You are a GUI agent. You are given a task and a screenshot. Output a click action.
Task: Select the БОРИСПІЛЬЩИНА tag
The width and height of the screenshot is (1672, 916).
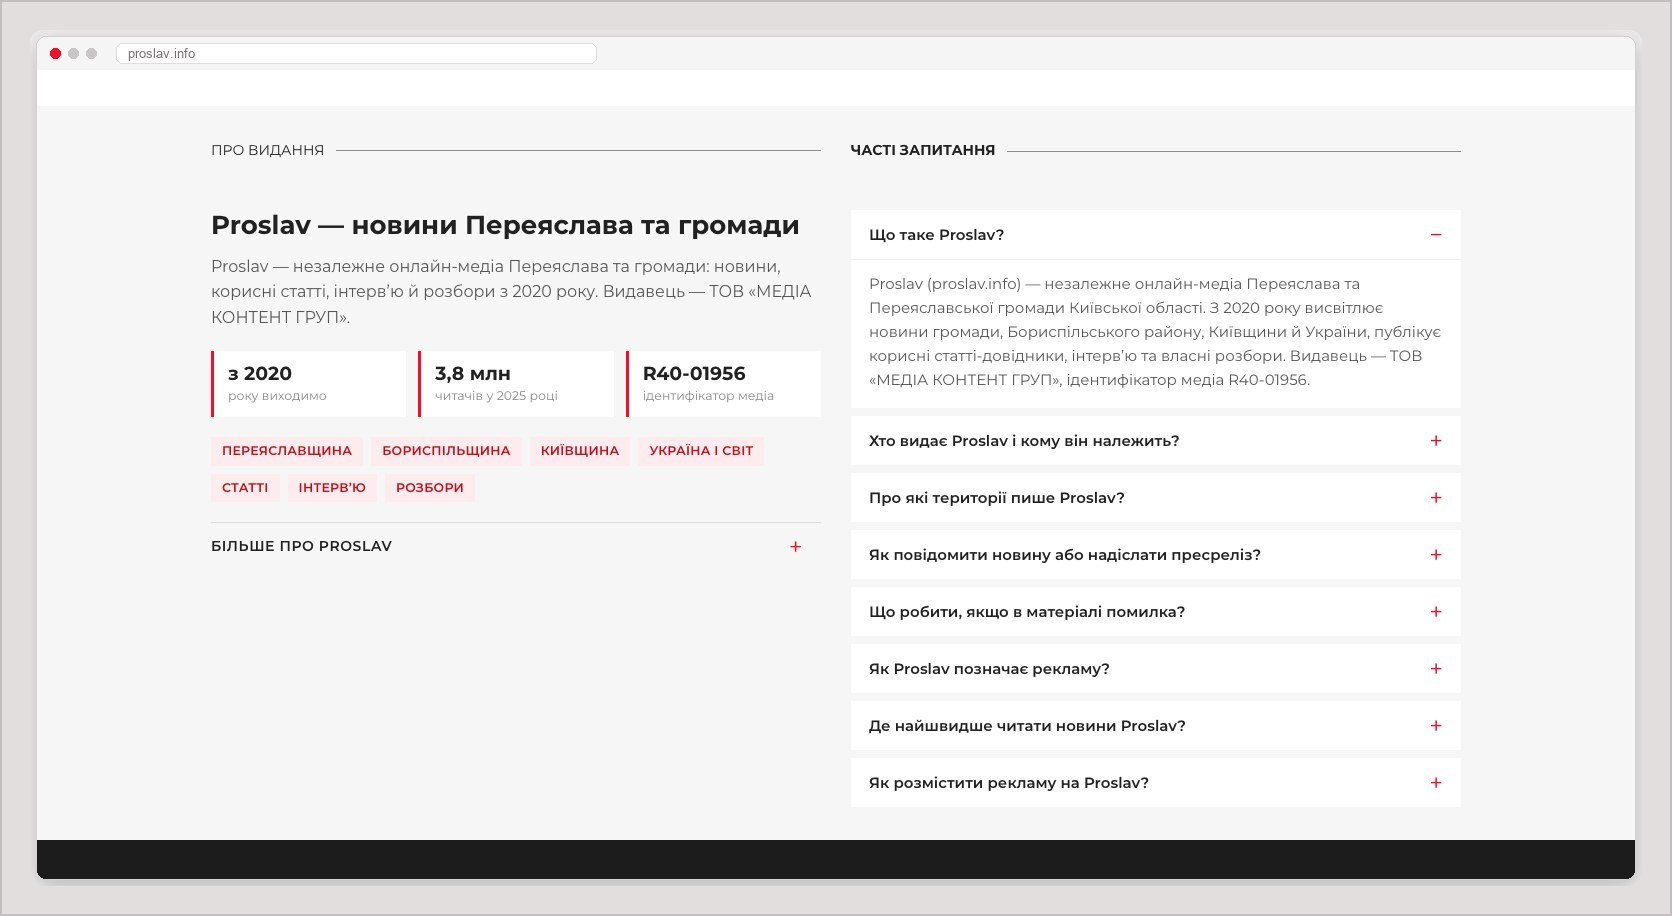446,451
